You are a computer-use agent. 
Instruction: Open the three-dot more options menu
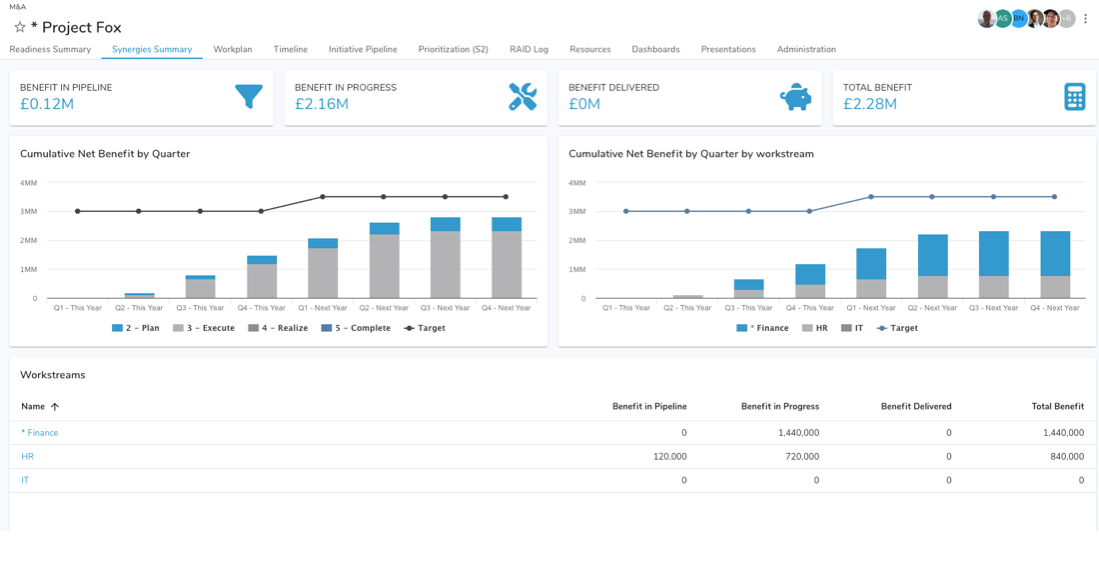pyautogui.click(x=1086, y=19)
